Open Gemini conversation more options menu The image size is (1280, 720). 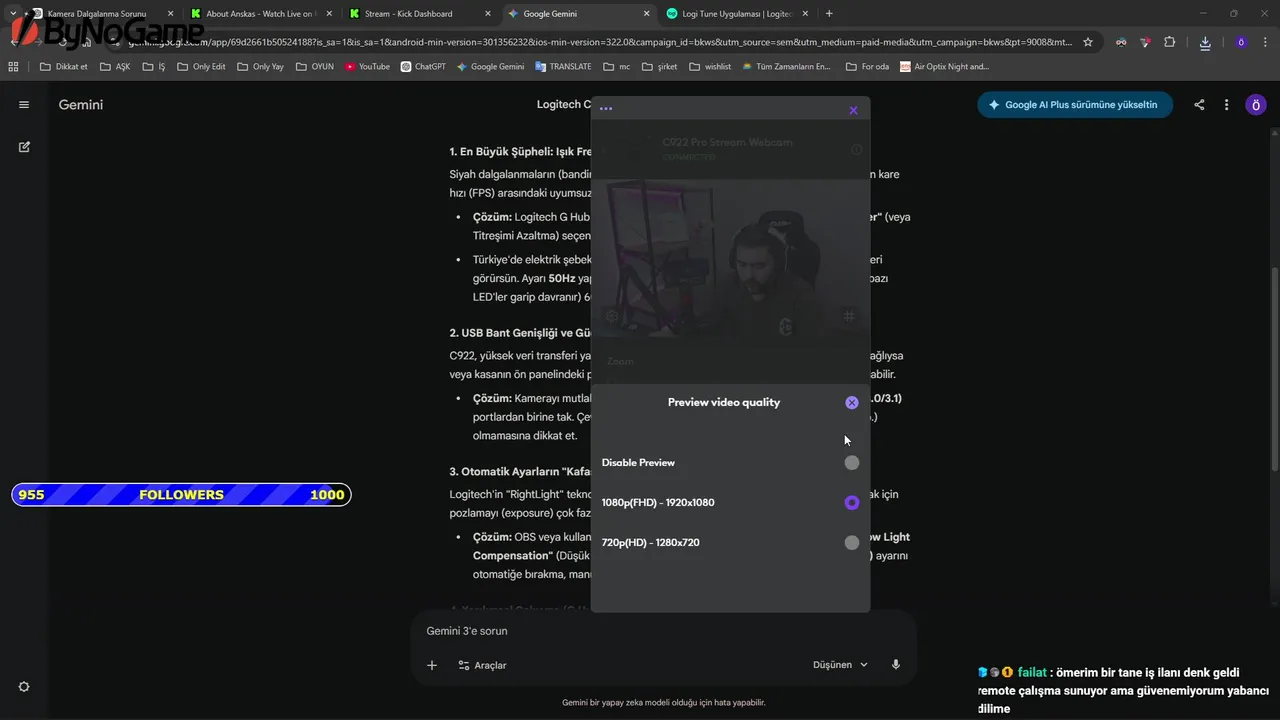pos(1227,105)
